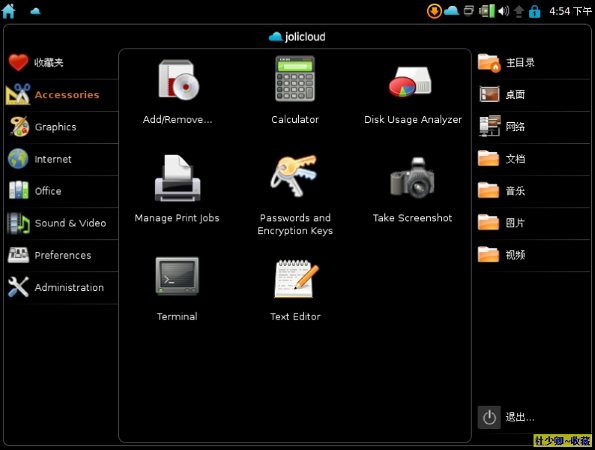The width and height of the screenshot is (595, 450).
Task: Click the 4:54 clock display
Action: pyautogui.click(x=570, y=11)
